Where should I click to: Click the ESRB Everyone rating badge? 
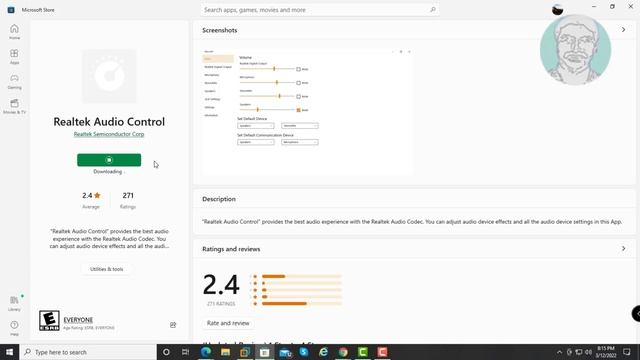coord(49,321)
